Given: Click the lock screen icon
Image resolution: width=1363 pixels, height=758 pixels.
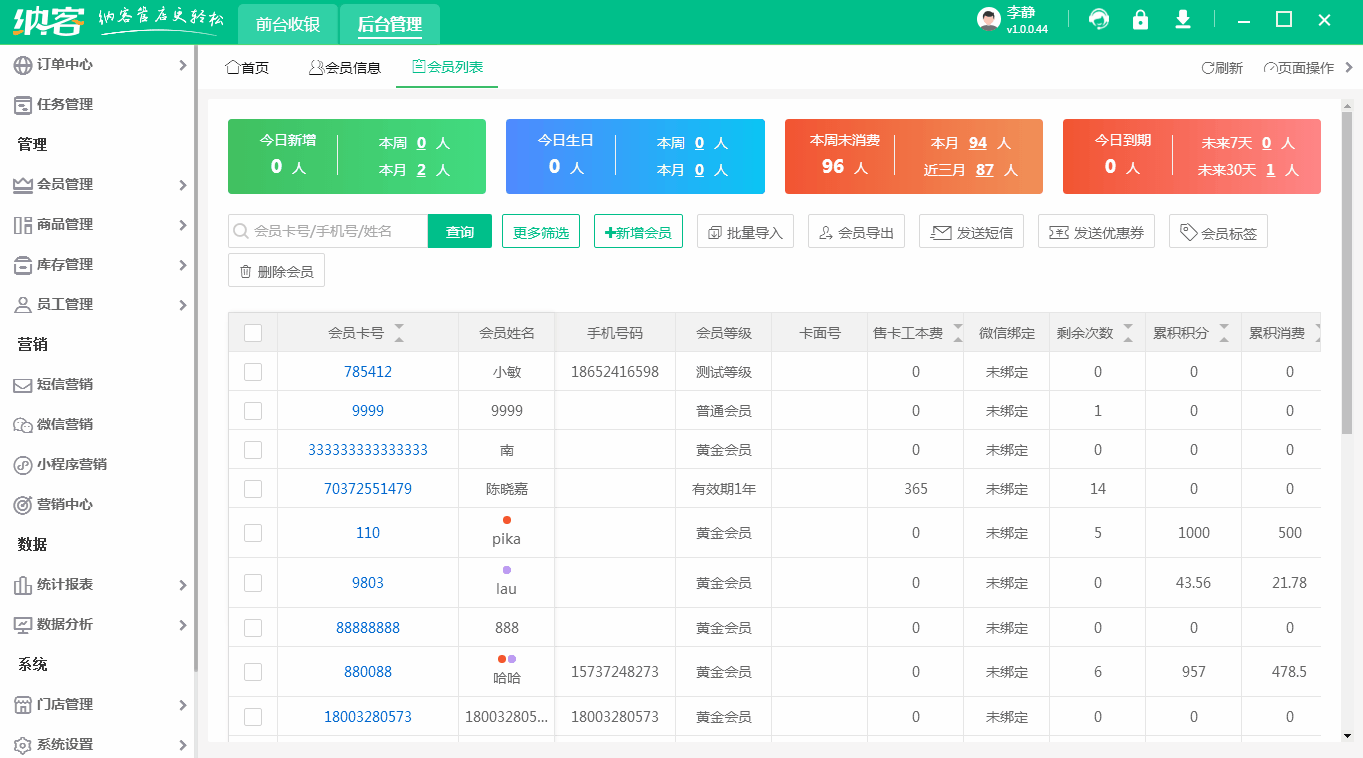Looking at the screenshot, I should point(1140,19).
